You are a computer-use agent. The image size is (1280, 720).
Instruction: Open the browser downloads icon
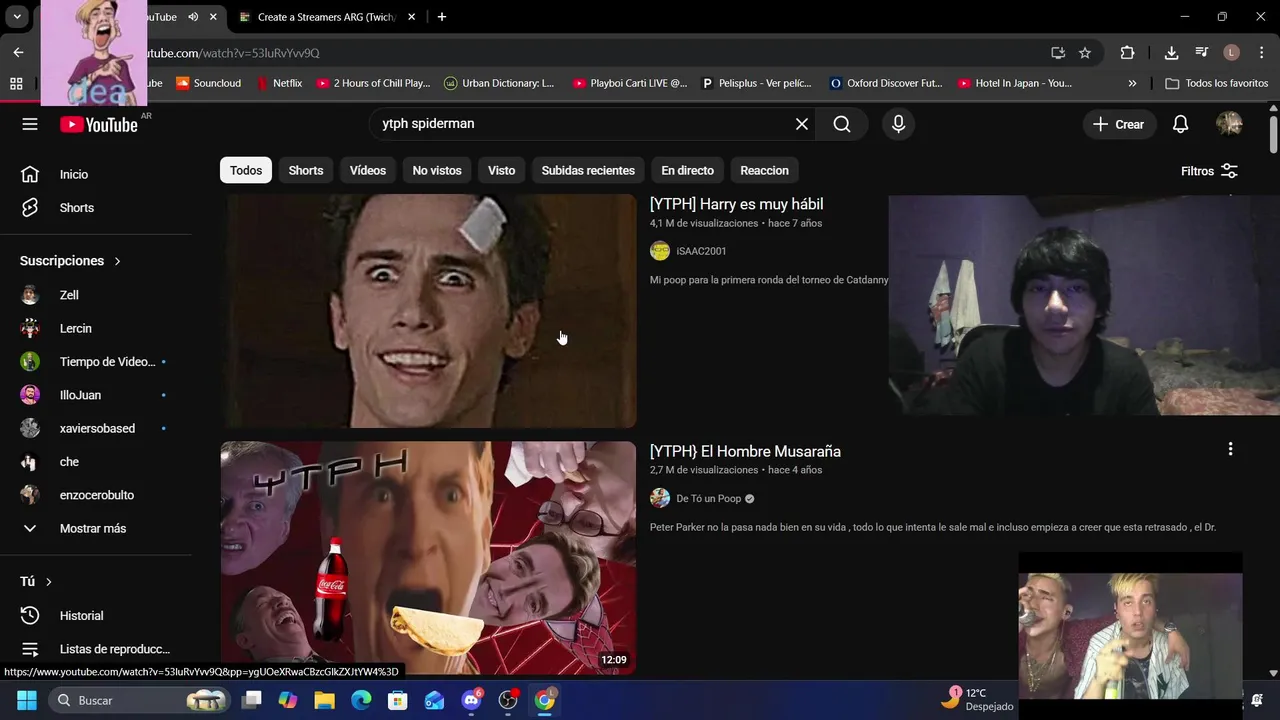[x=1171, y=53]
